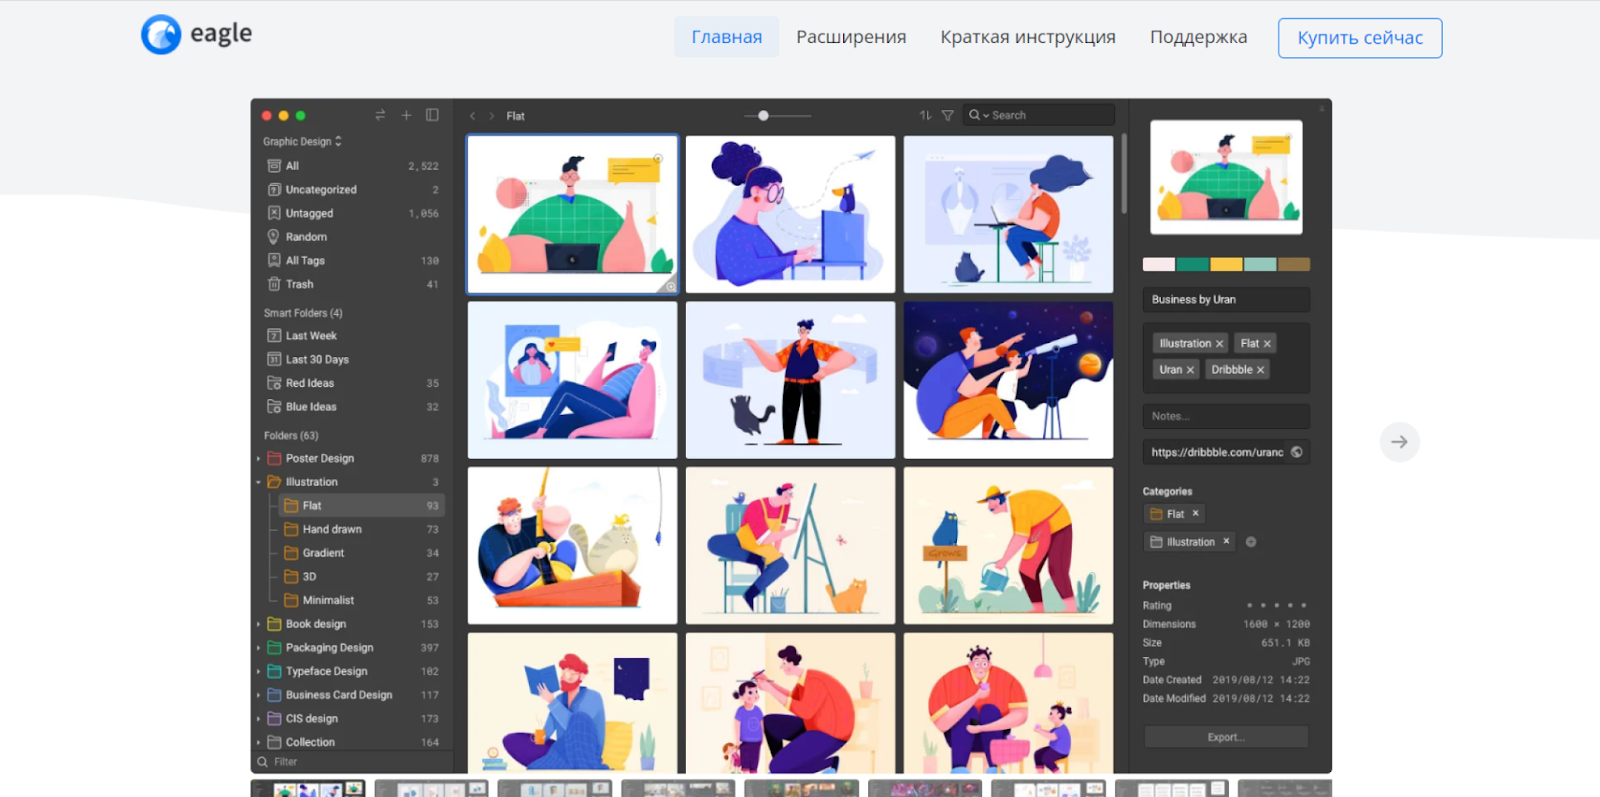1600x797 pixels.
Task: Open Red Ideas smart folder
Action: [352, 383]
